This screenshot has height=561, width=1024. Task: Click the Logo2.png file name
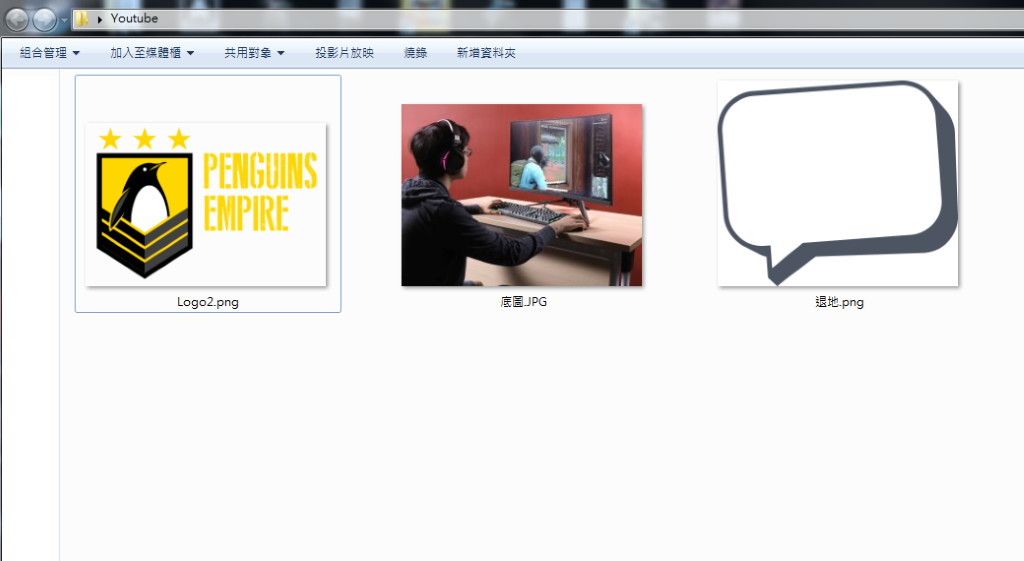click(x=208, y=302)
